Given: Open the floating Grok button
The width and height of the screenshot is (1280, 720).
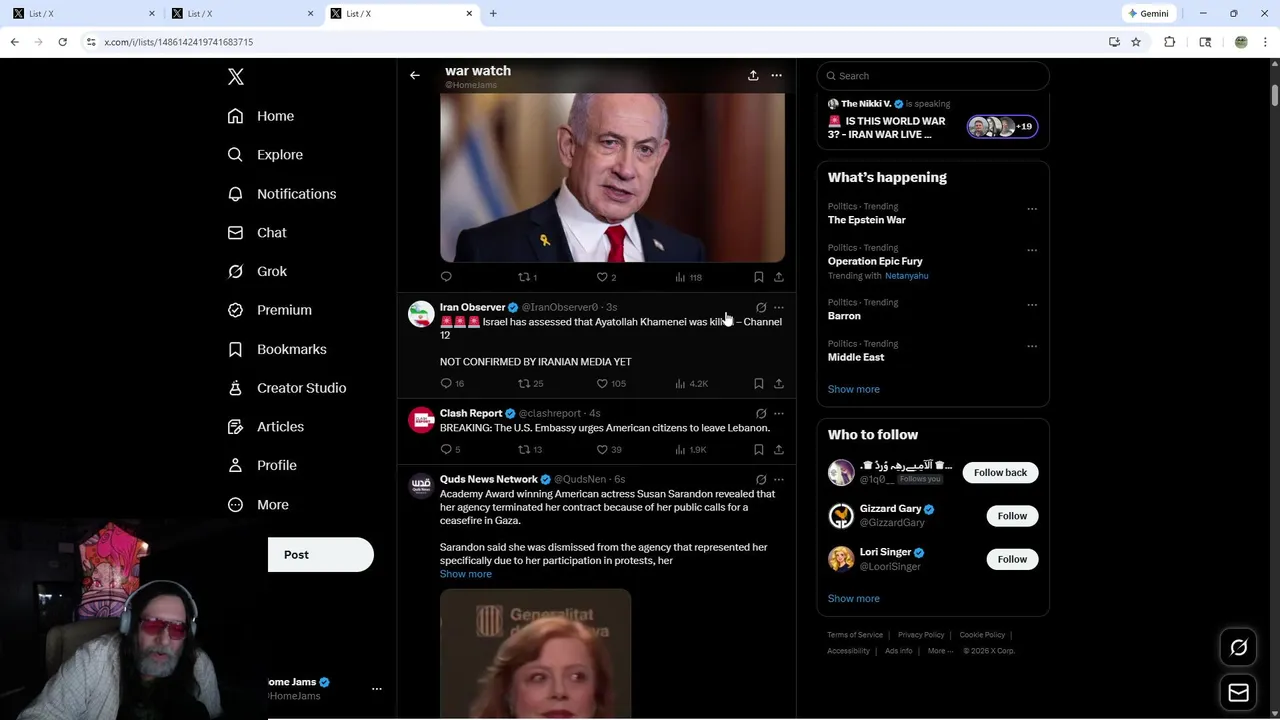Looking at the screenshot, I should point(1238,648).
